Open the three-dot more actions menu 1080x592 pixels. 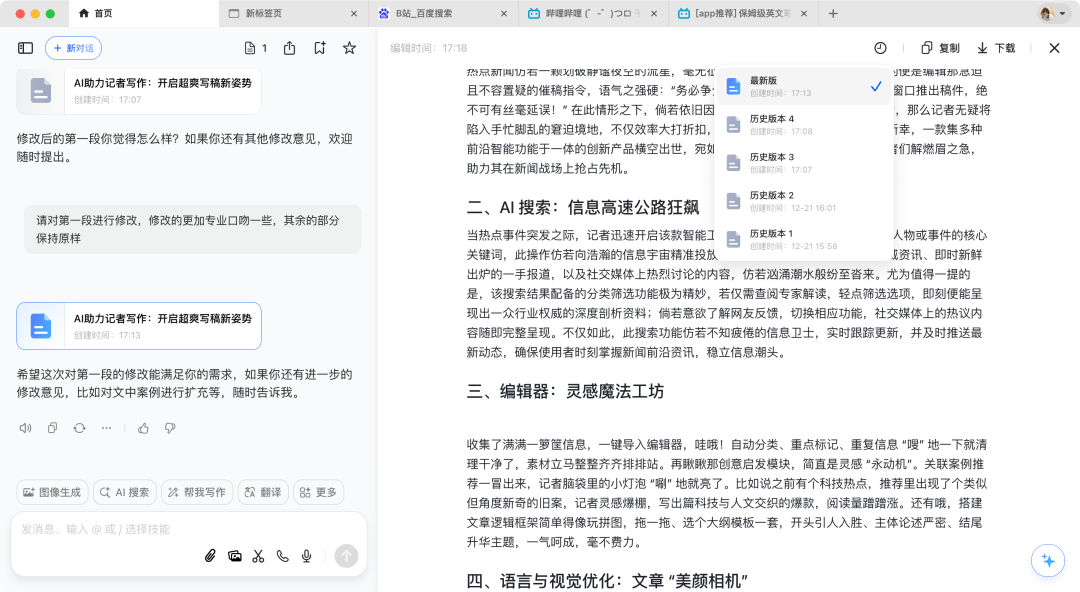107,427
